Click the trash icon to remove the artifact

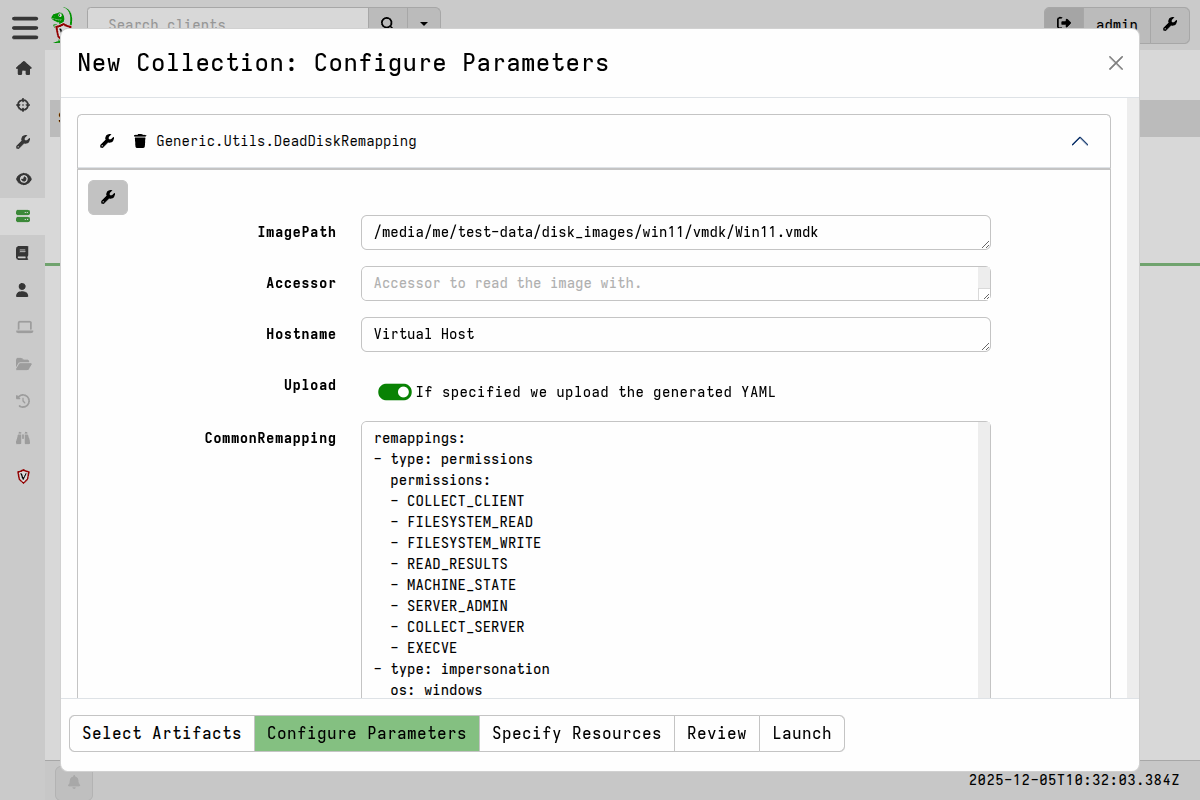[139, 140]
